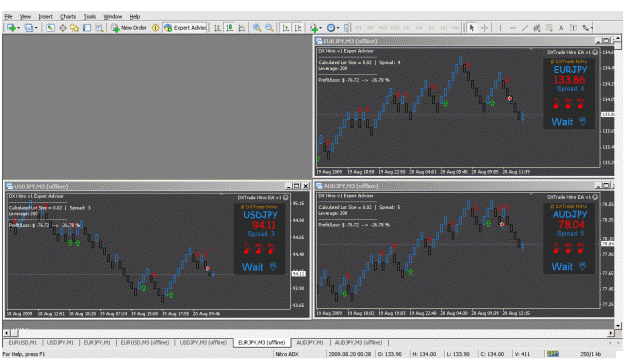This screenshot has height=360, width=625.
Task: Click the New Chart toolbar icon
Action: tap(12, 28)
